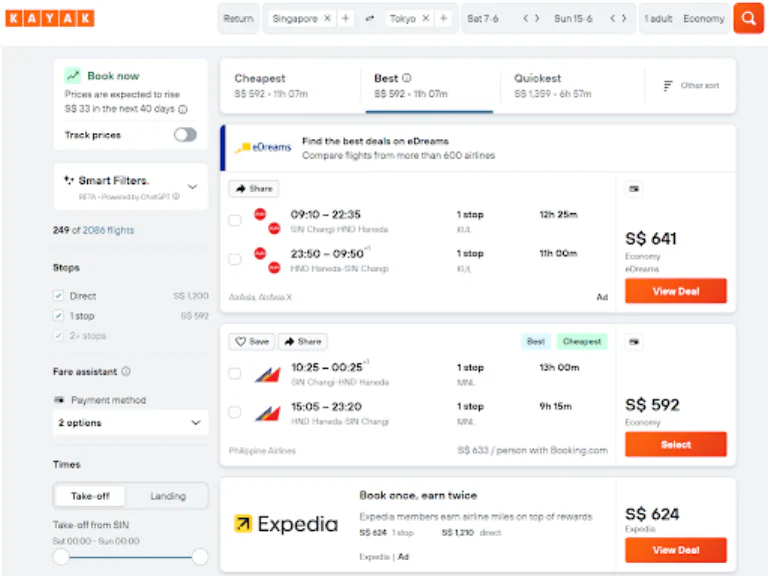Click the plus icon next to Tokyo
Image resolution: width=768 pixels, height=576 pixels.
click(443, 19)
